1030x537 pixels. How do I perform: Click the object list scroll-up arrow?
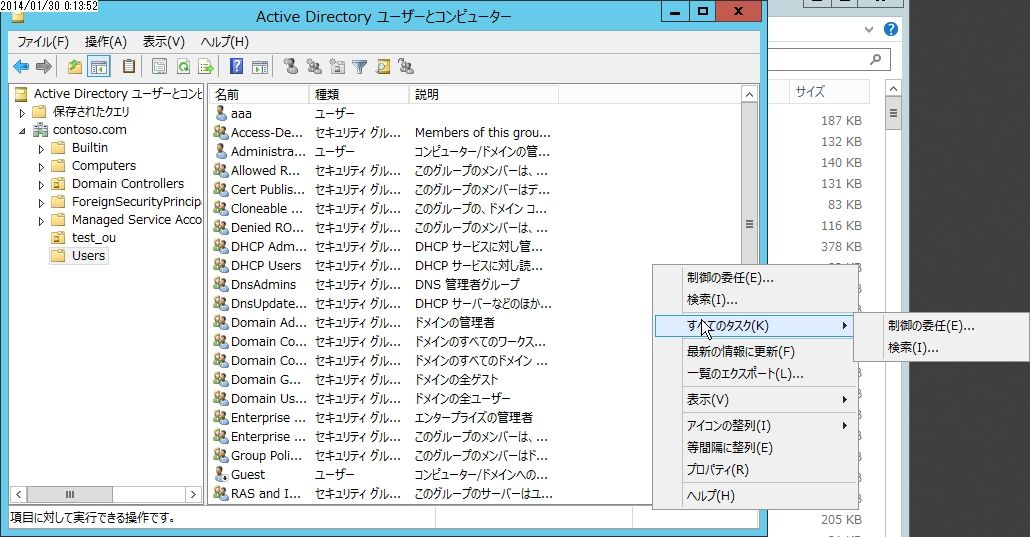tap(749, 95)
